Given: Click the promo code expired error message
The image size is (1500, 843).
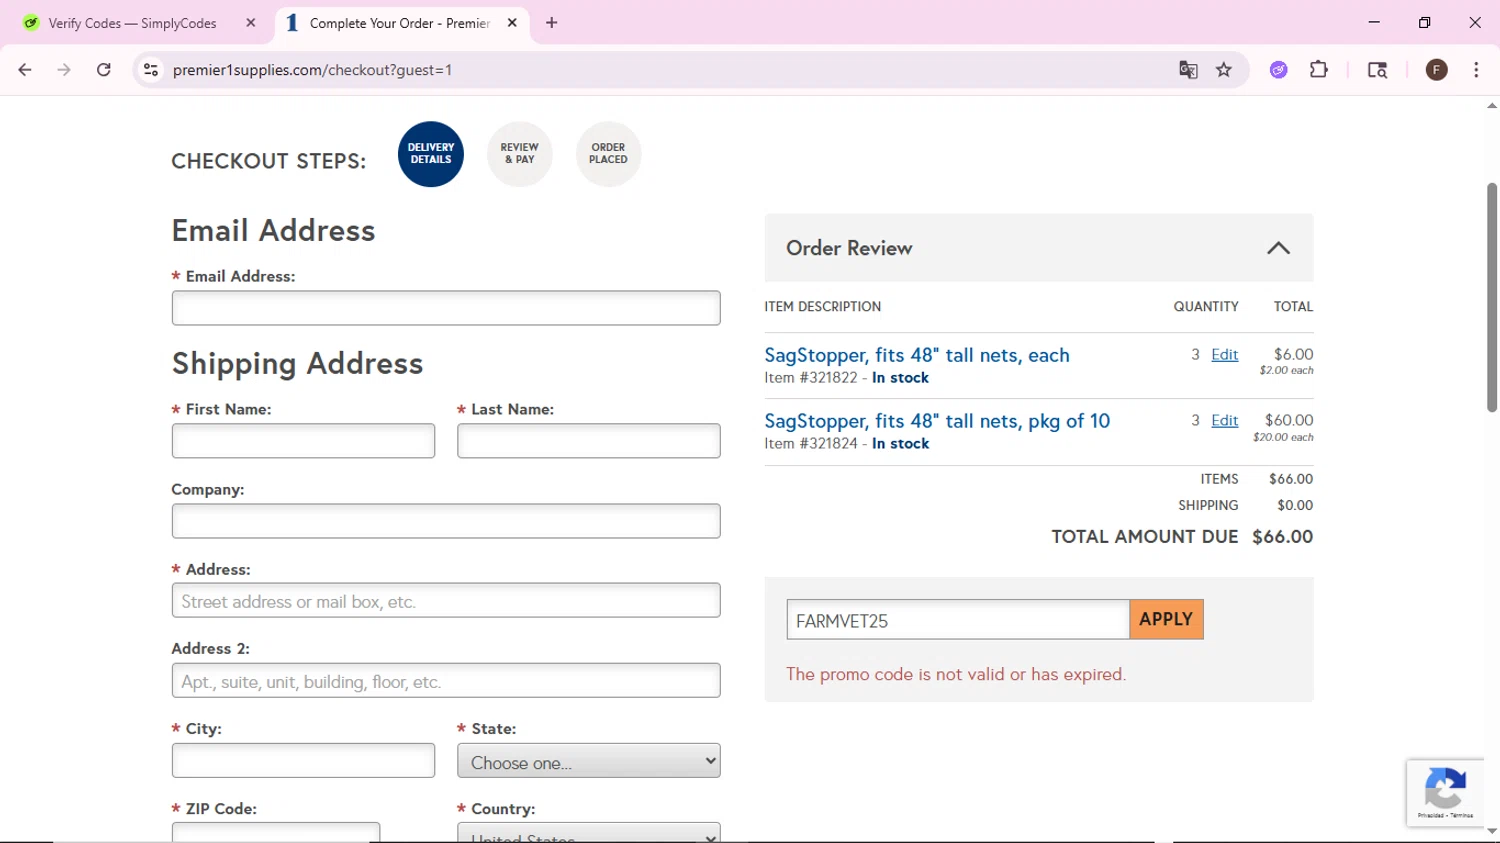Looking at the screenshot, I should pyautogui.click(x=956, y=674).
